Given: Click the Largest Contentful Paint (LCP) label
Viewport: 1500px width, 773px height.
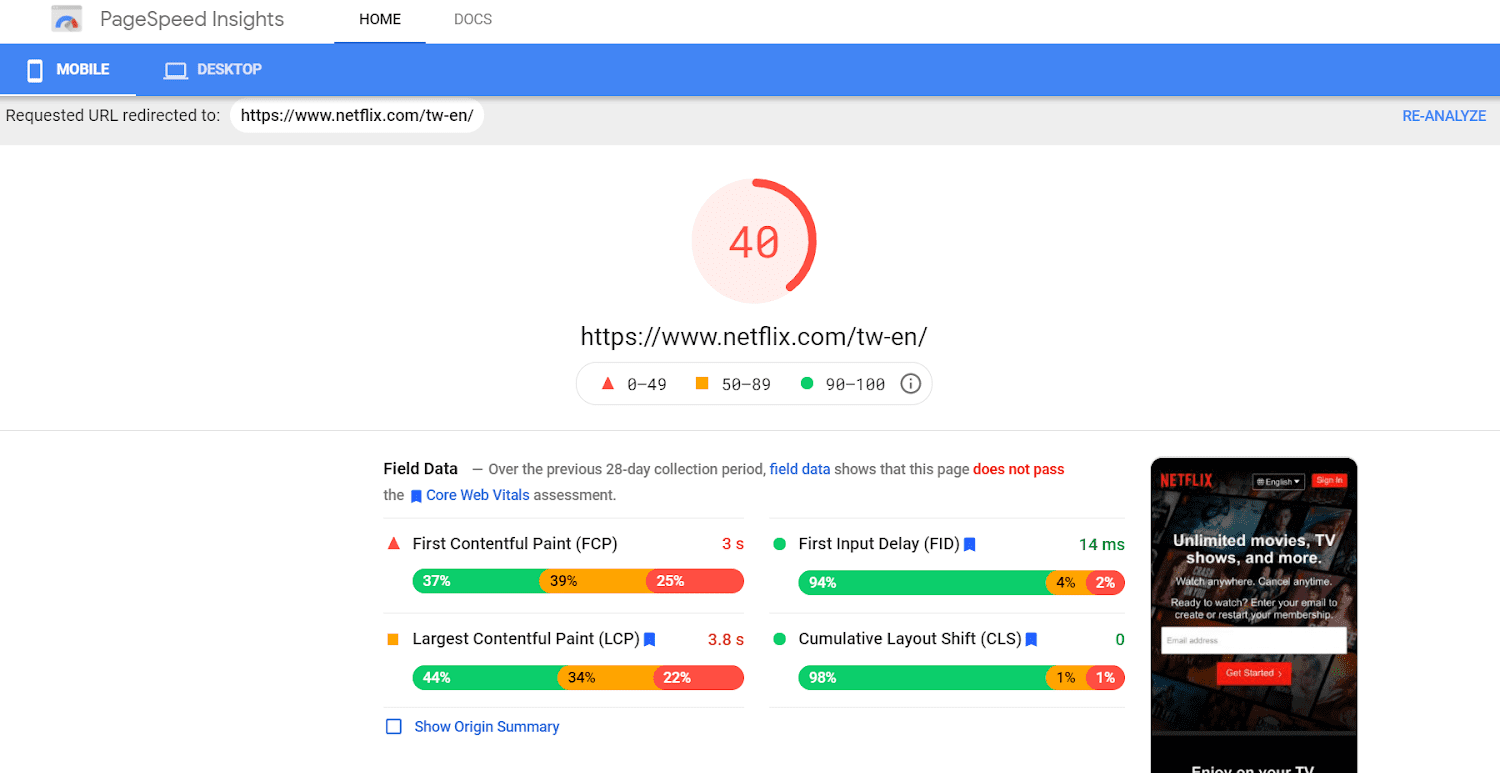Looking at the screenshot, I should (x=526, y=639).
